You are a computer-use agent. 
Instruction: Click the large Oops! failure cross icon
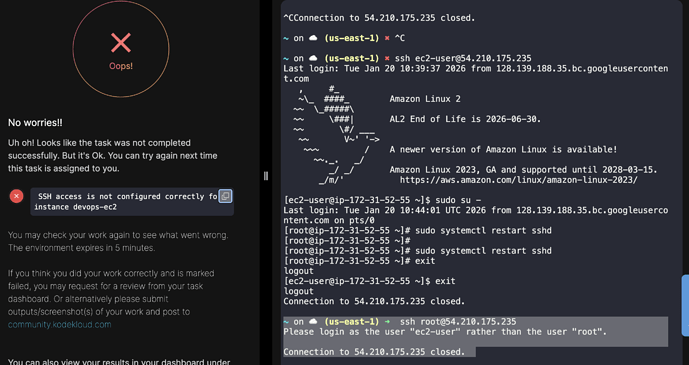tap(121, 43)
